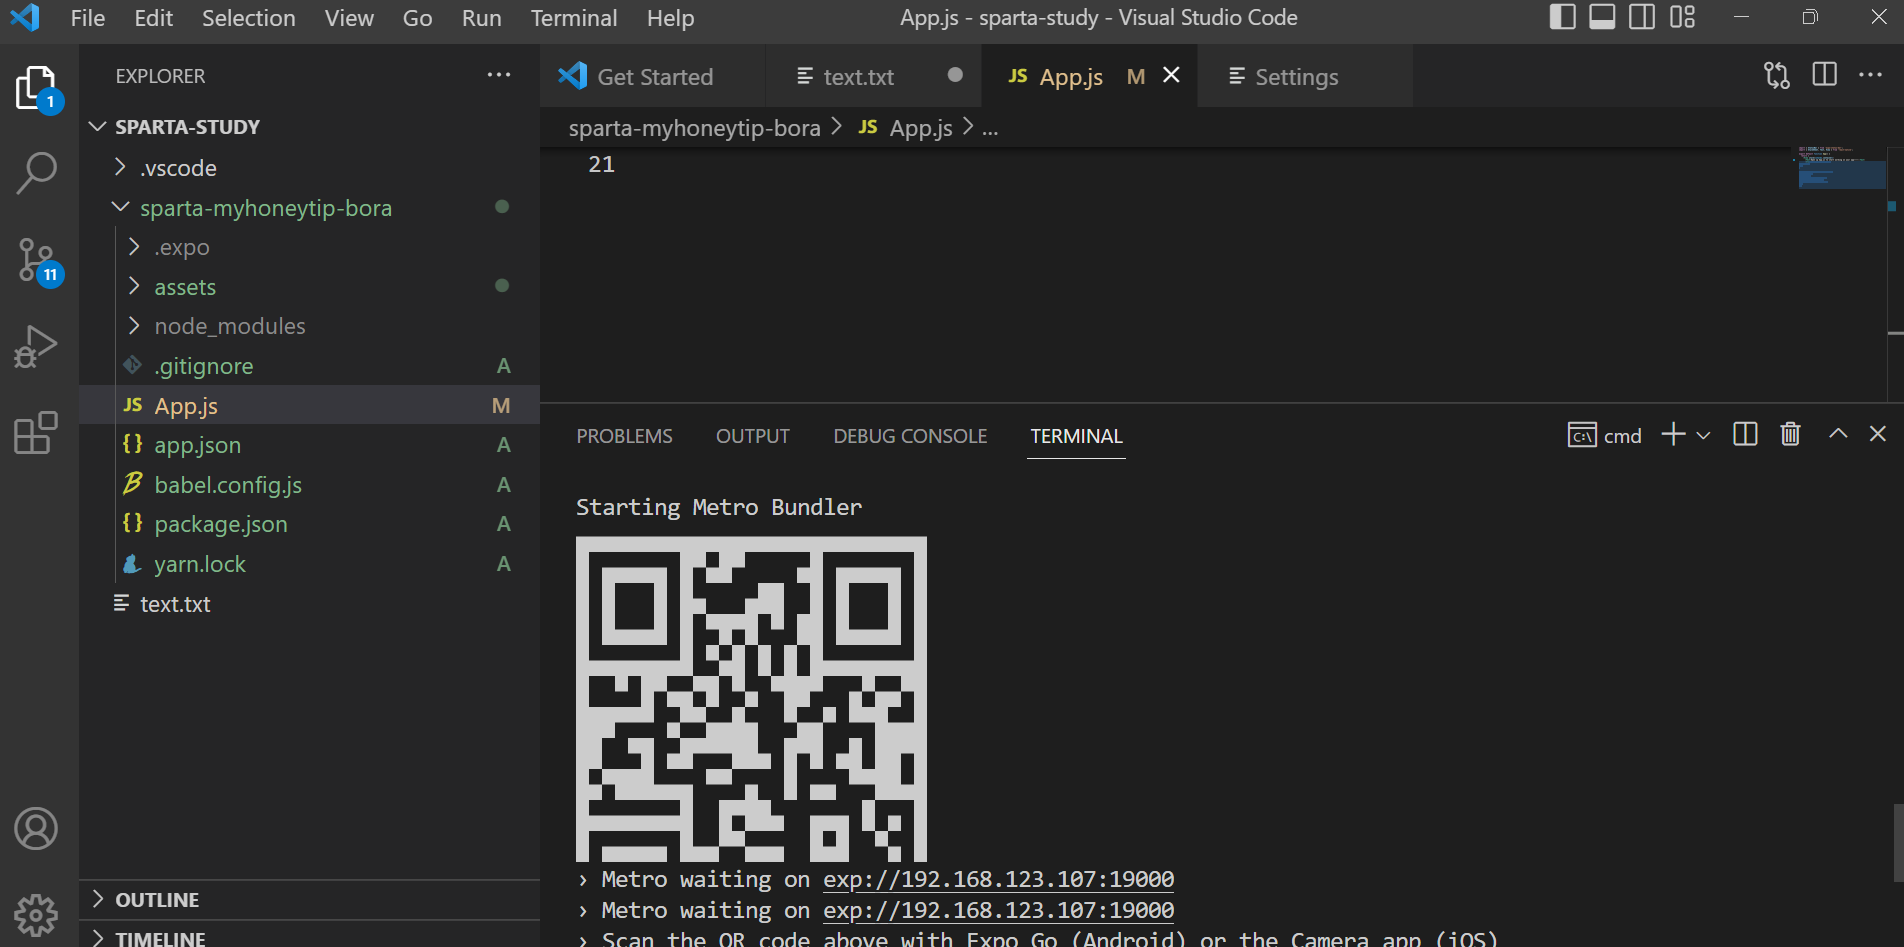The height and width of the screenshot is (947, 1904).
Task: Open the Extensions view
Action: pos(37,433)
